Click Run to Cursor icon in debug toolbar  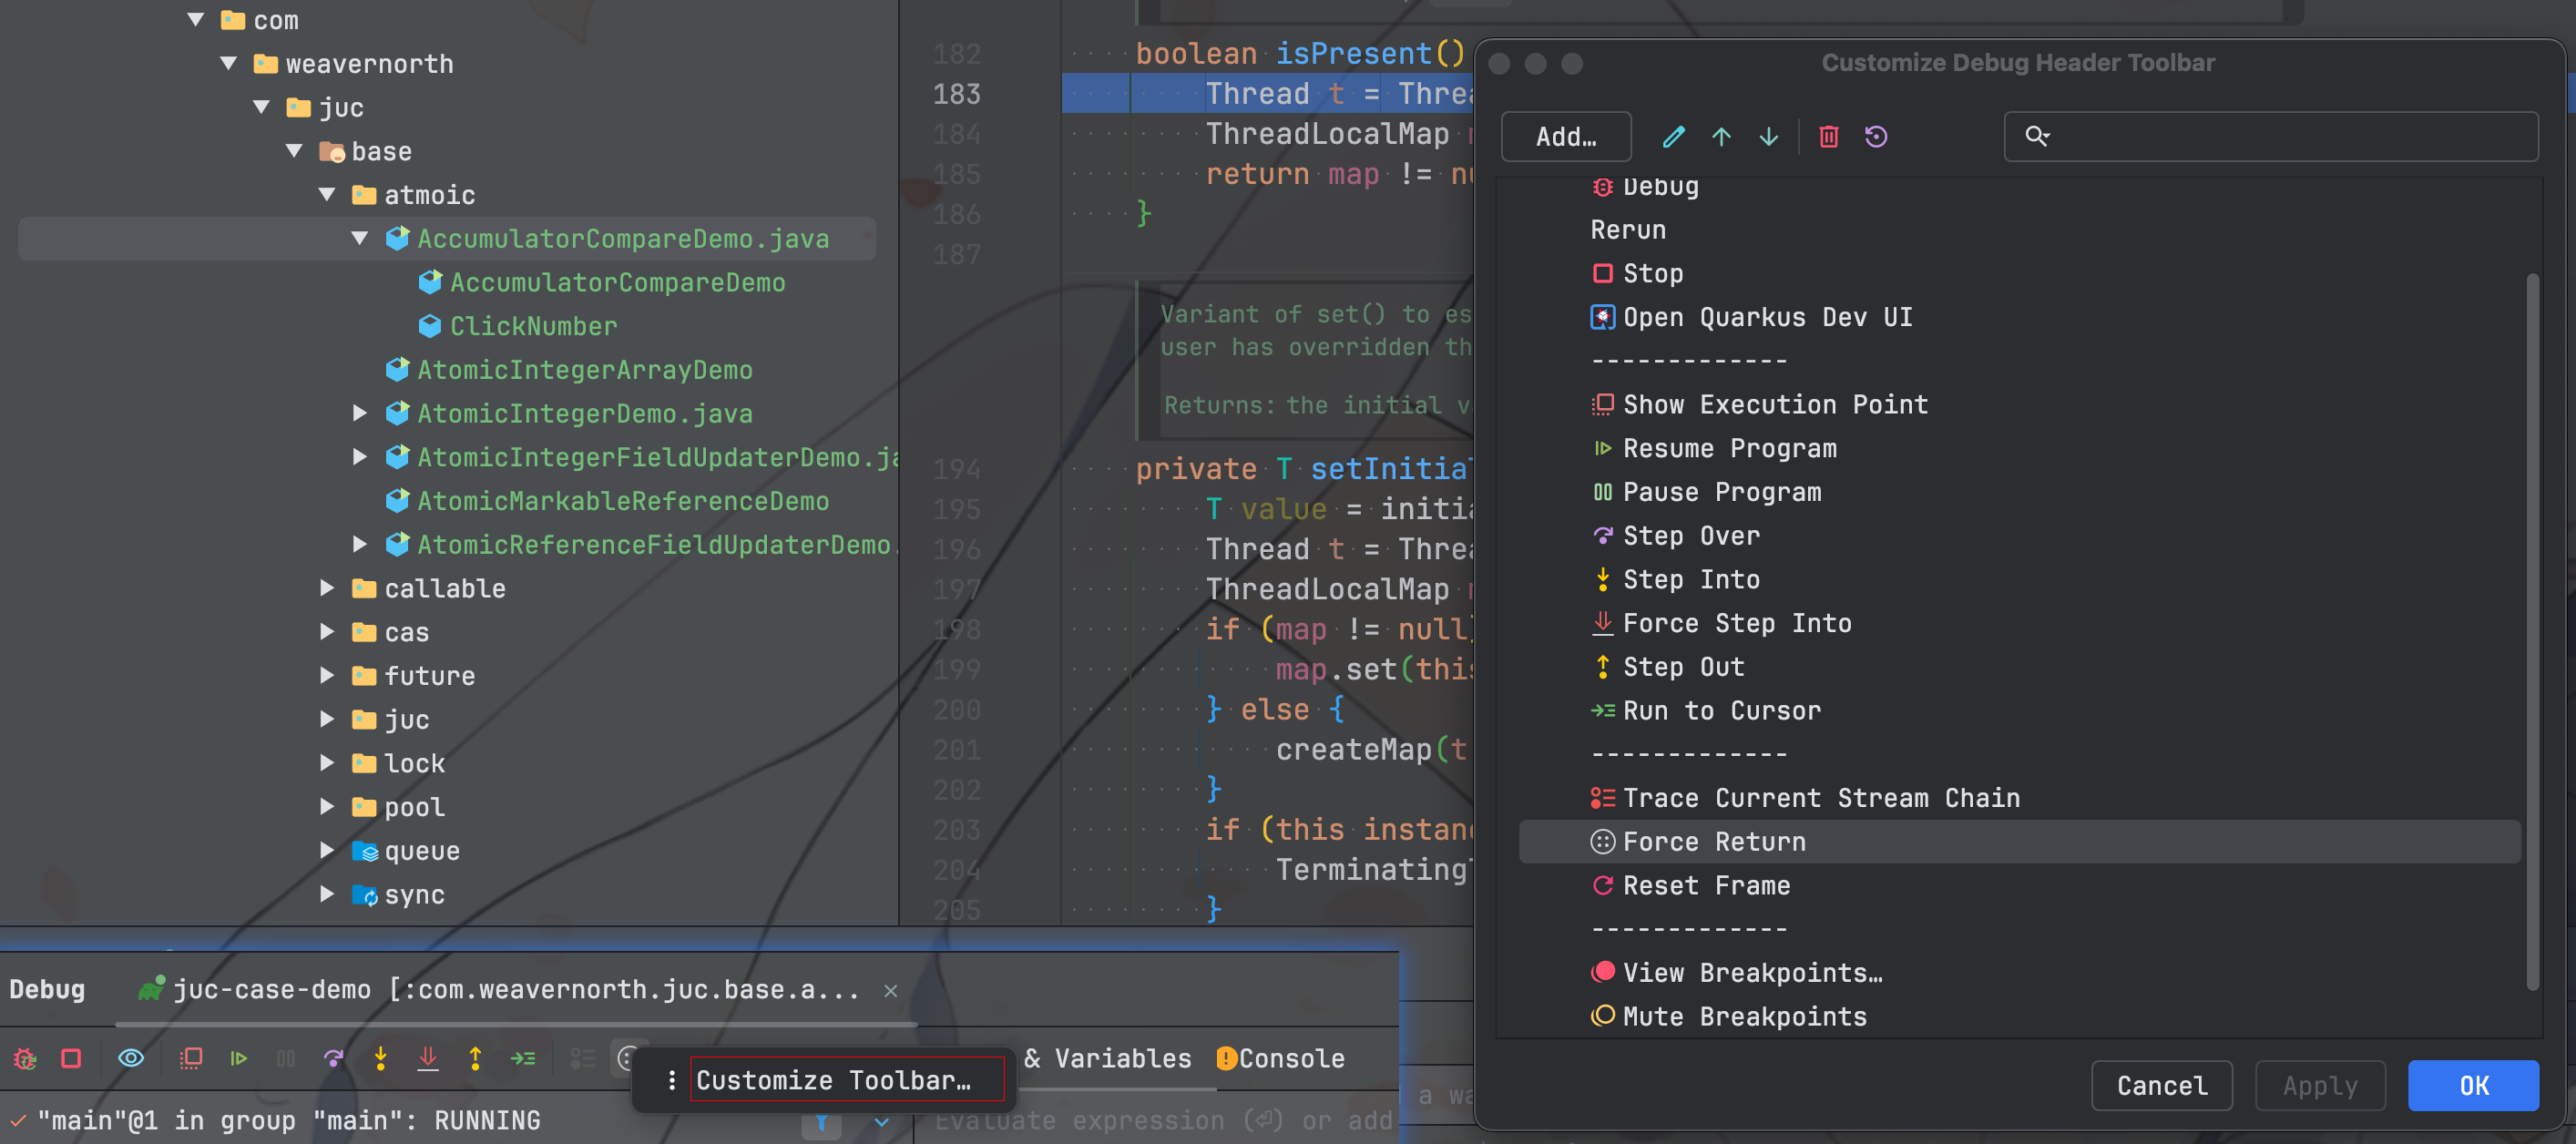(x=523, y=1058)
